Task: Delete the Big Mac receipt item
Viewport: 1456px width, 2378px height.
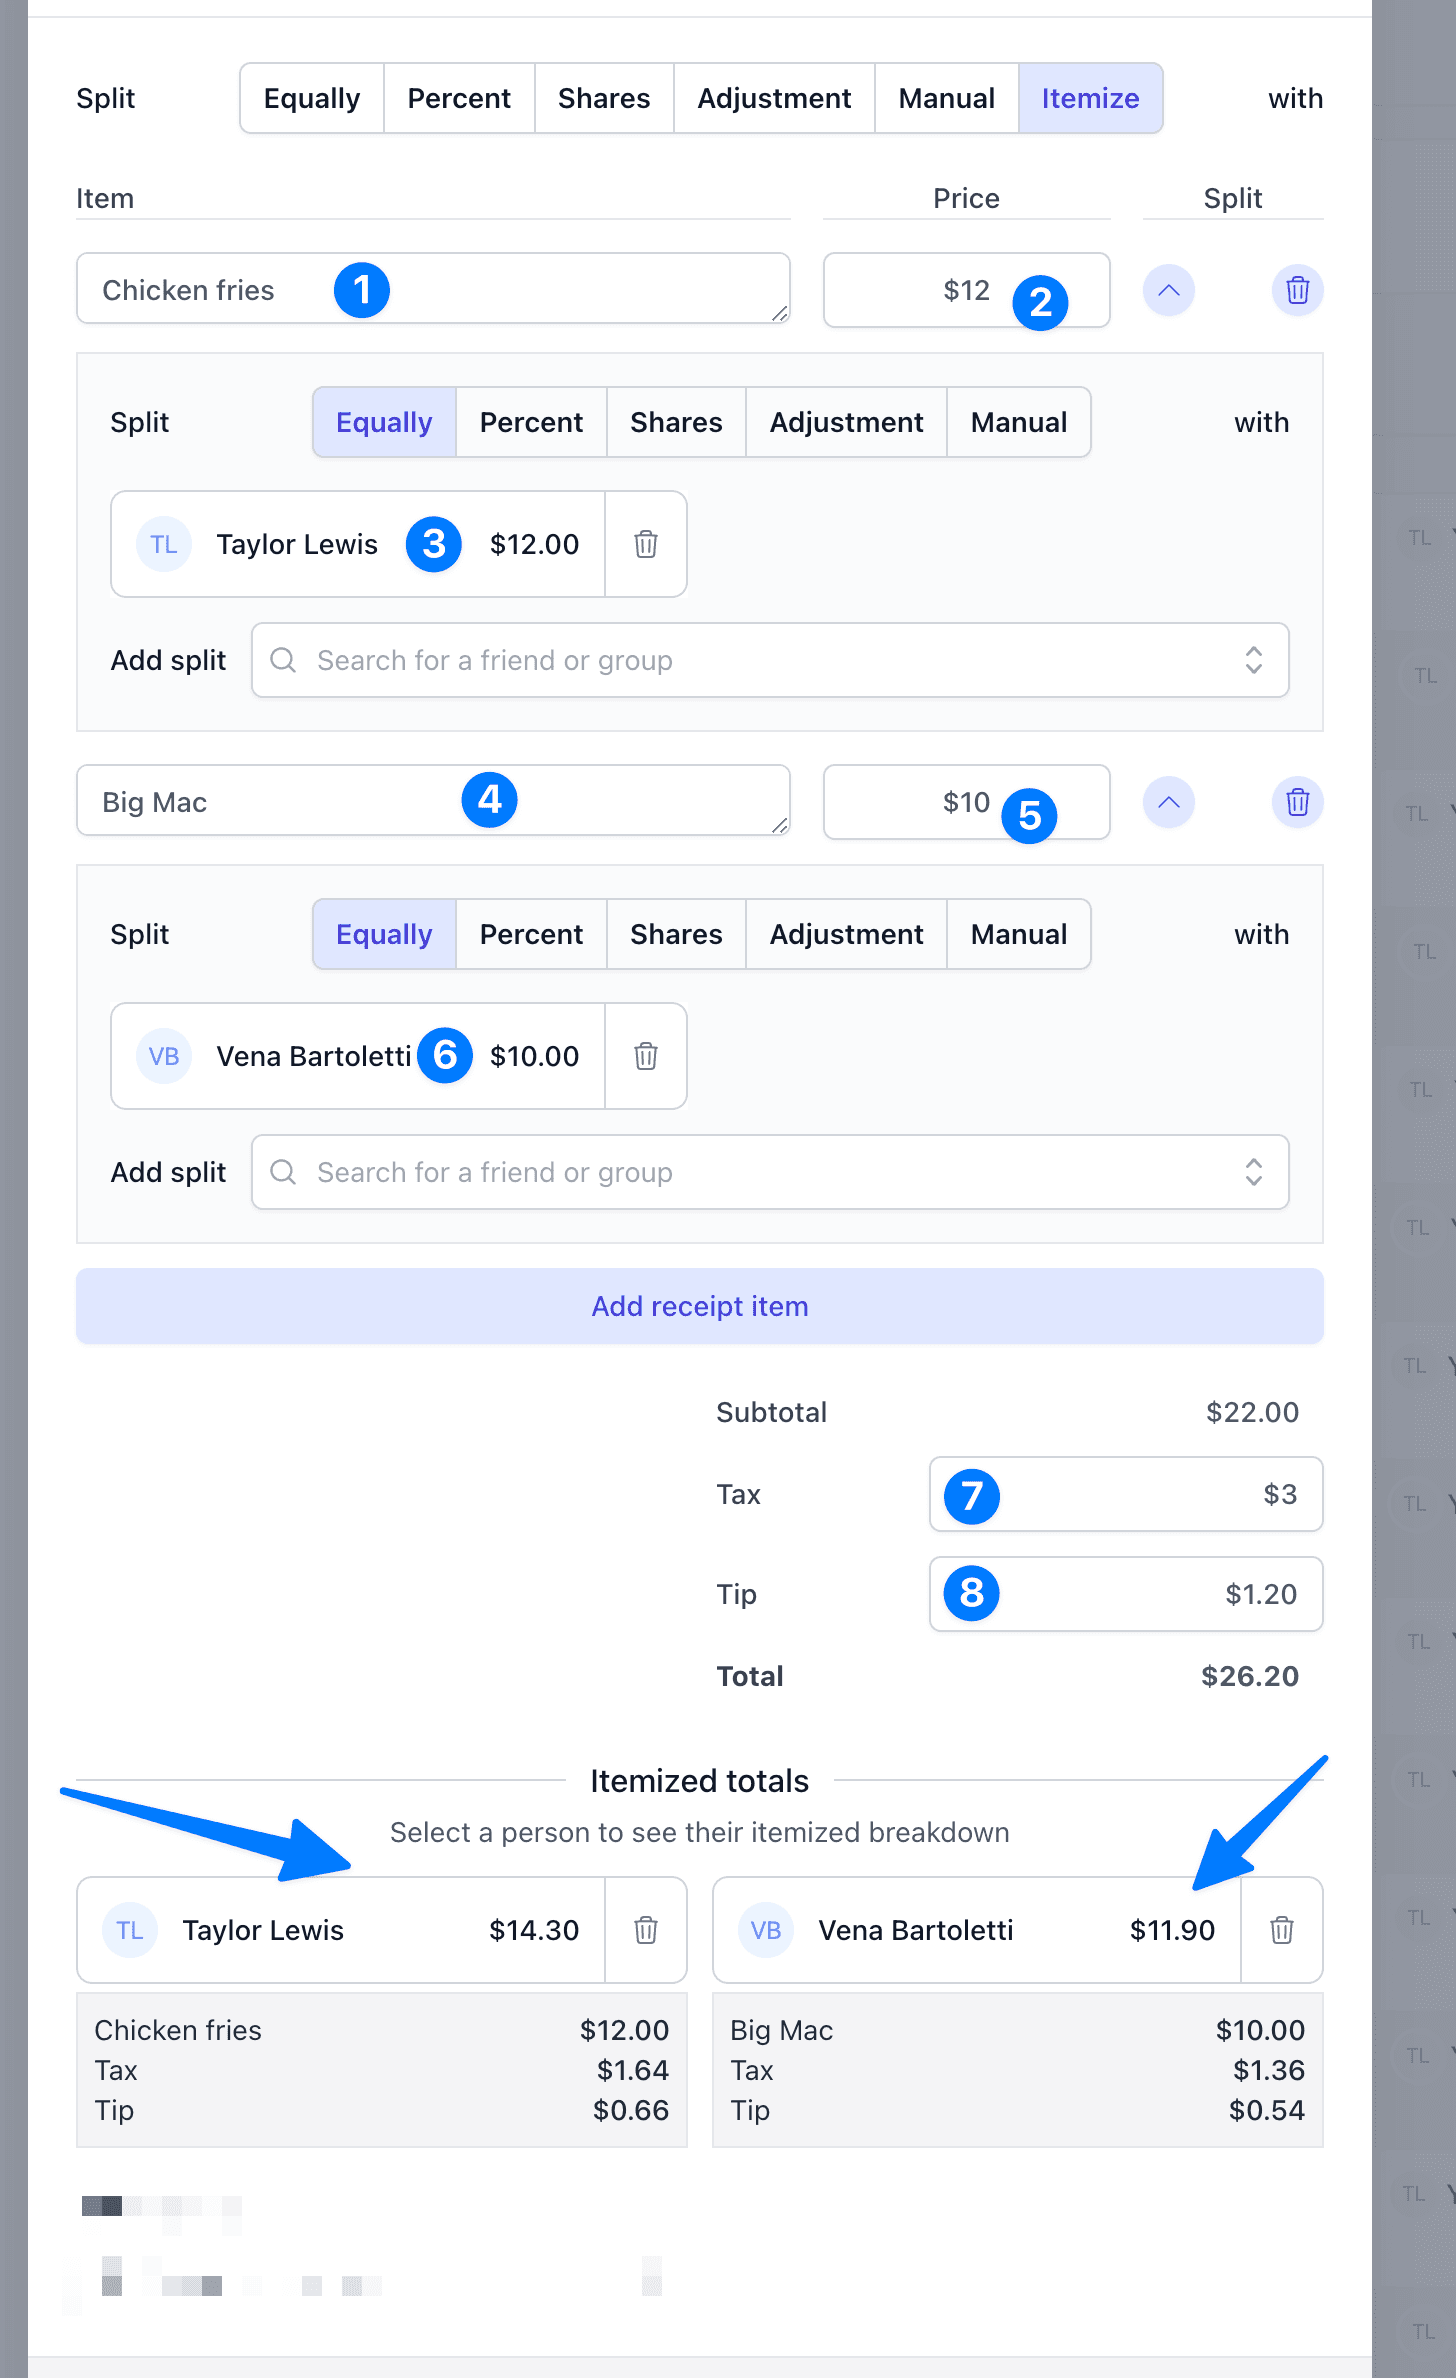Action: [x=1296, y=802]
